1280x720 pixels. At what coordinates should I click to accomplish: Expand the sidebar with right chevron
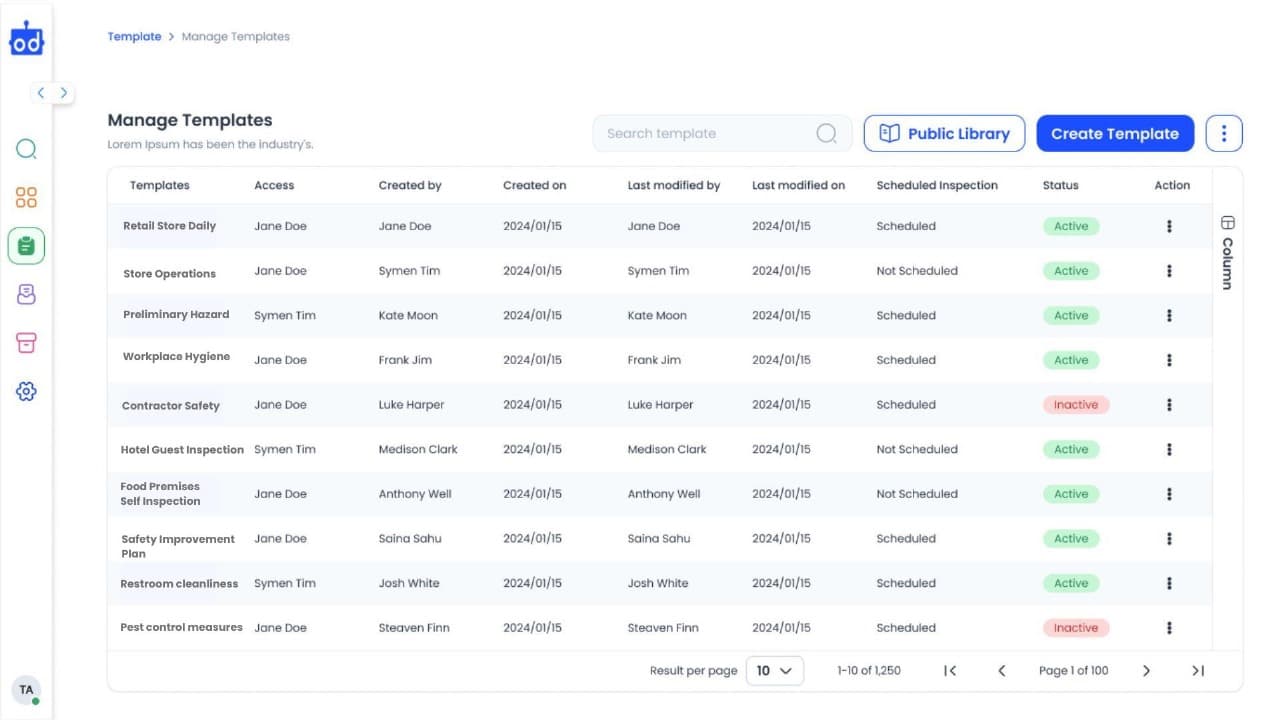(64, 93)
